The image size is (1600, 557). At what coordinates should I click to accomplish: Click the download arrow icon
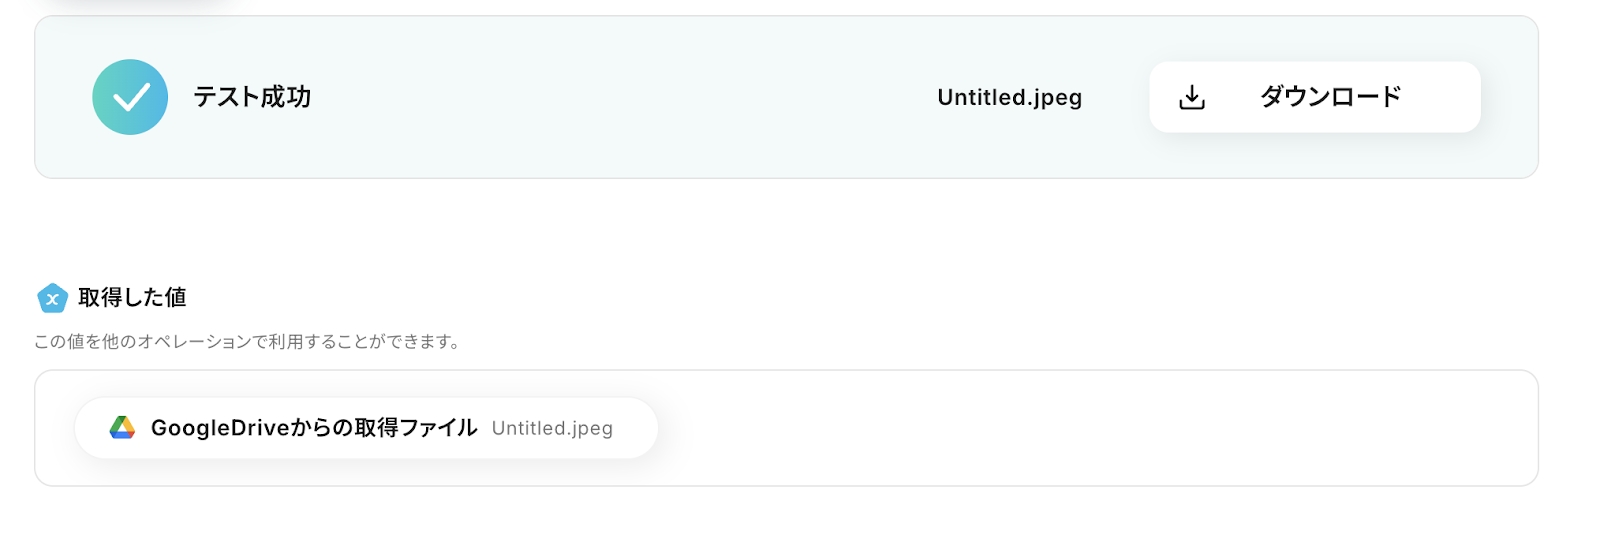click(x=1192, y=97)
